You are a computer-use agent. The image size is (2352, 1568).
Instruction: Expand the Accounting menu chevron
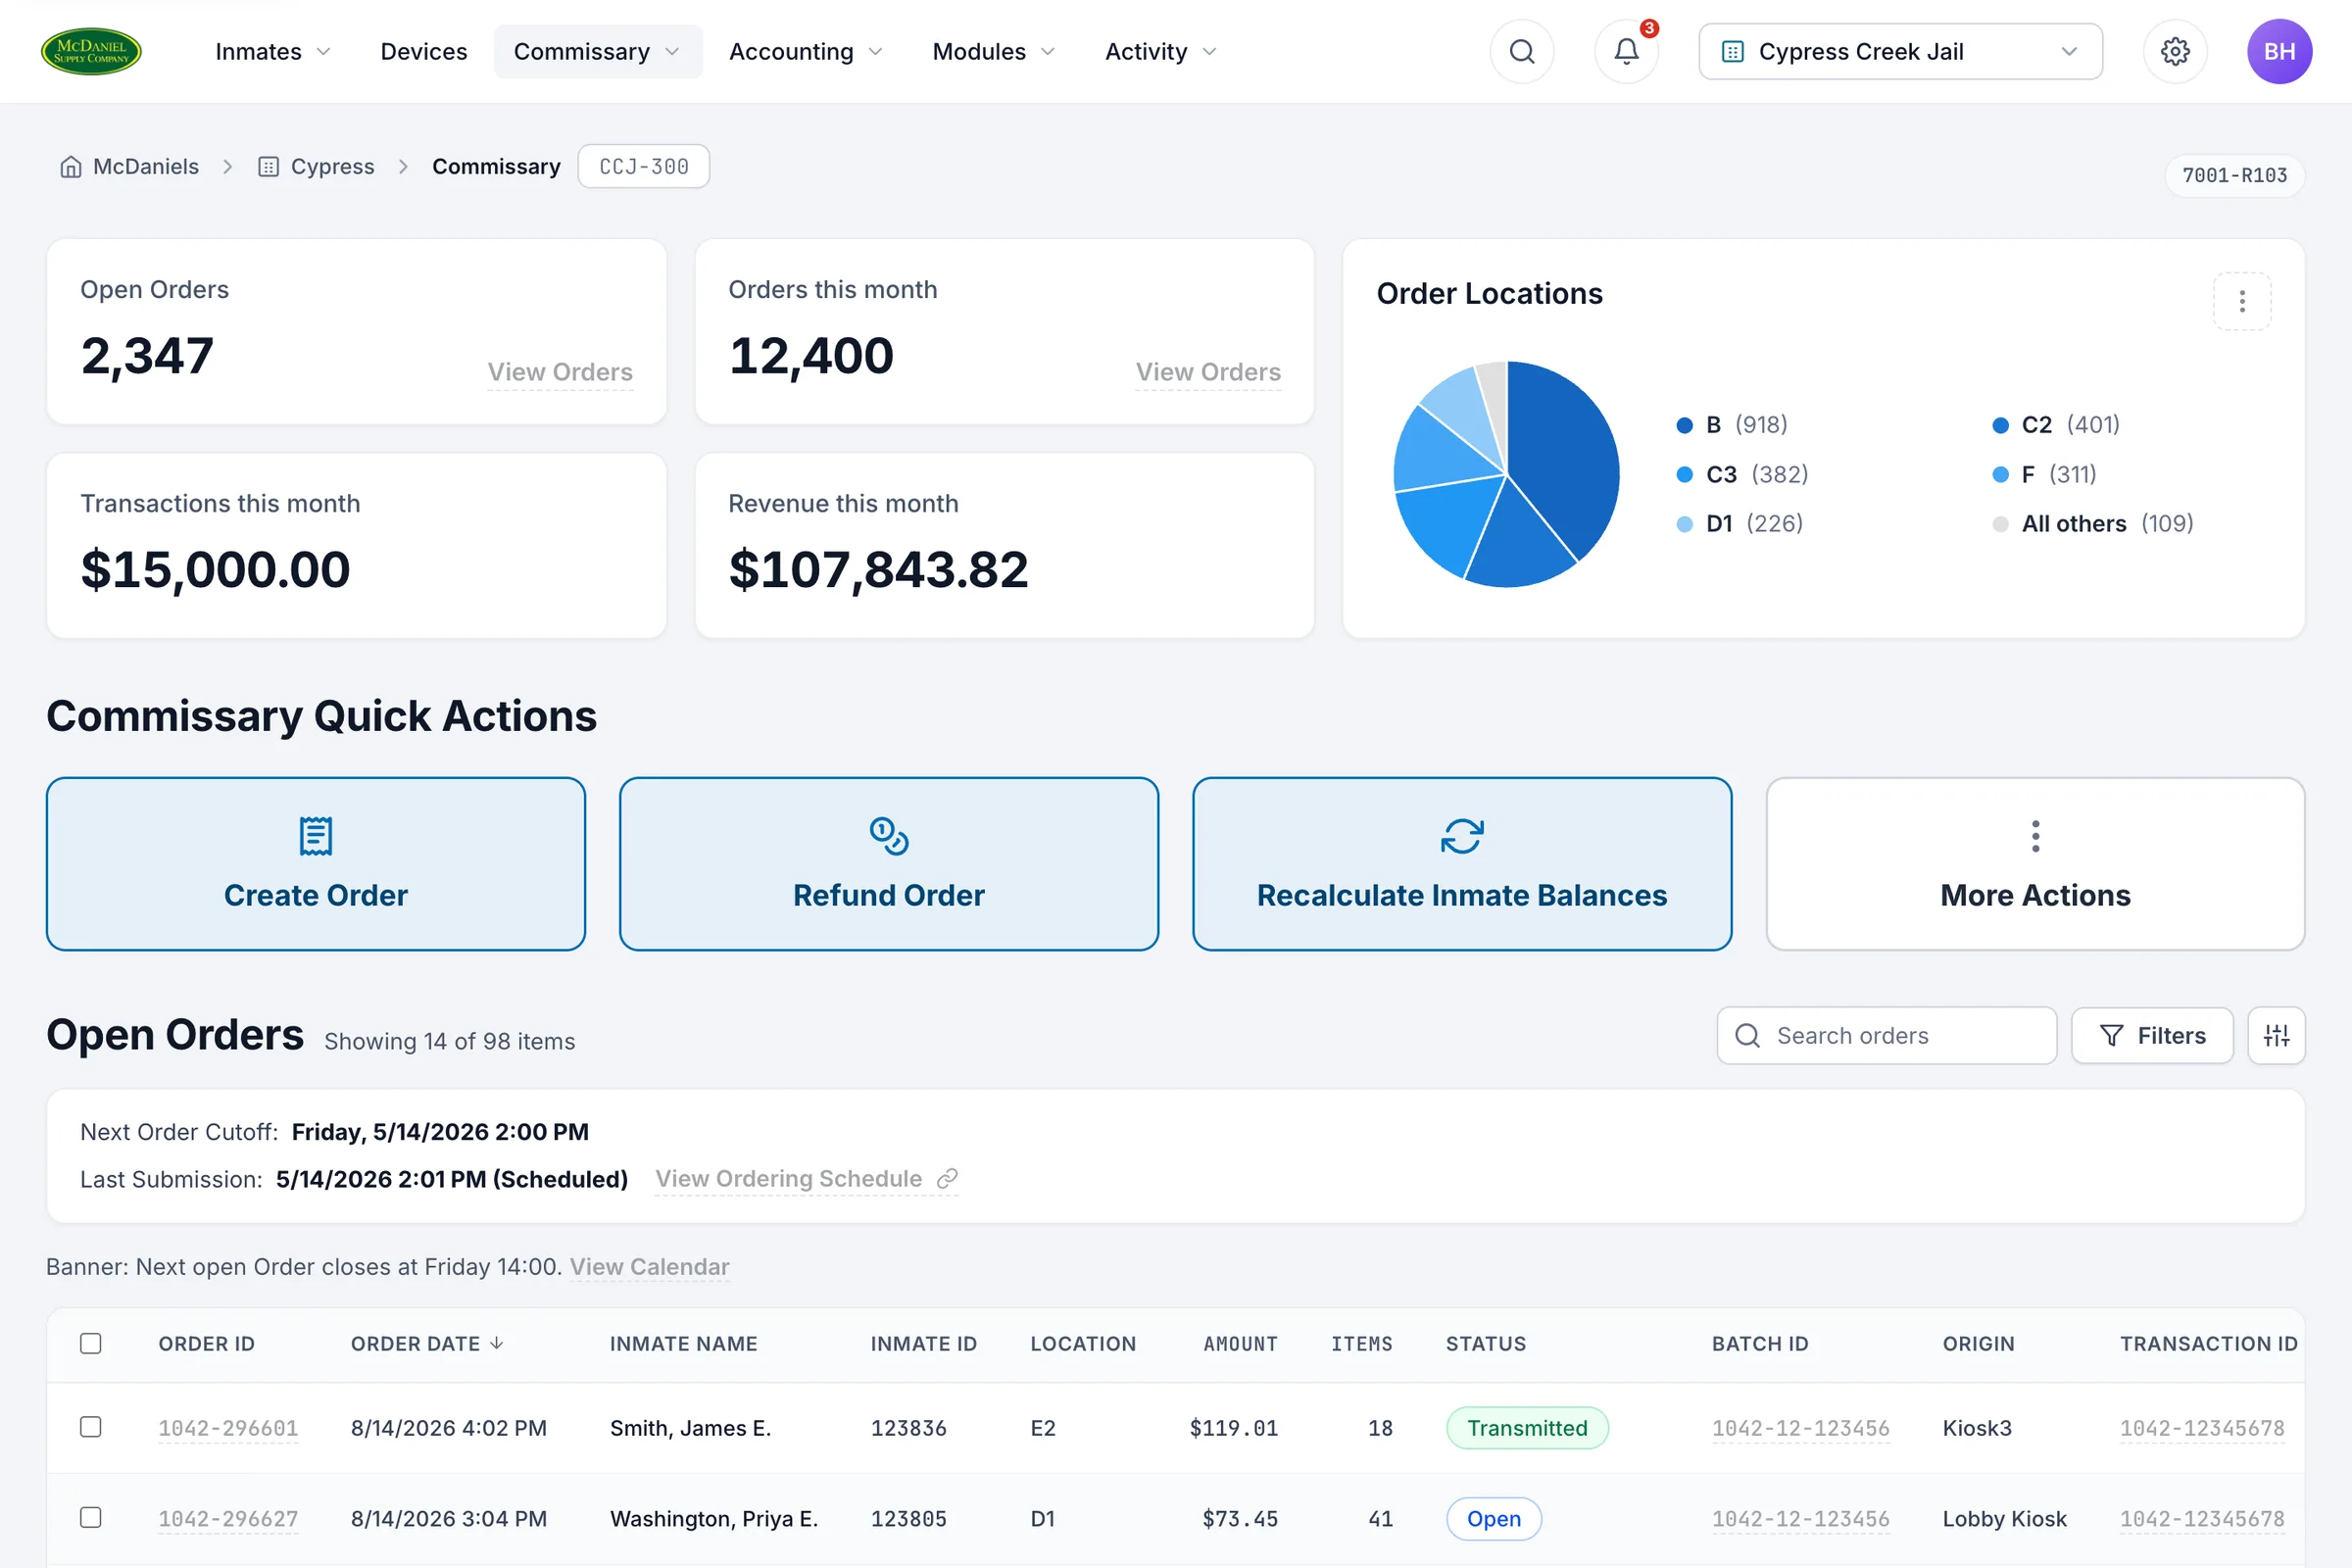(x=876, y=52)
